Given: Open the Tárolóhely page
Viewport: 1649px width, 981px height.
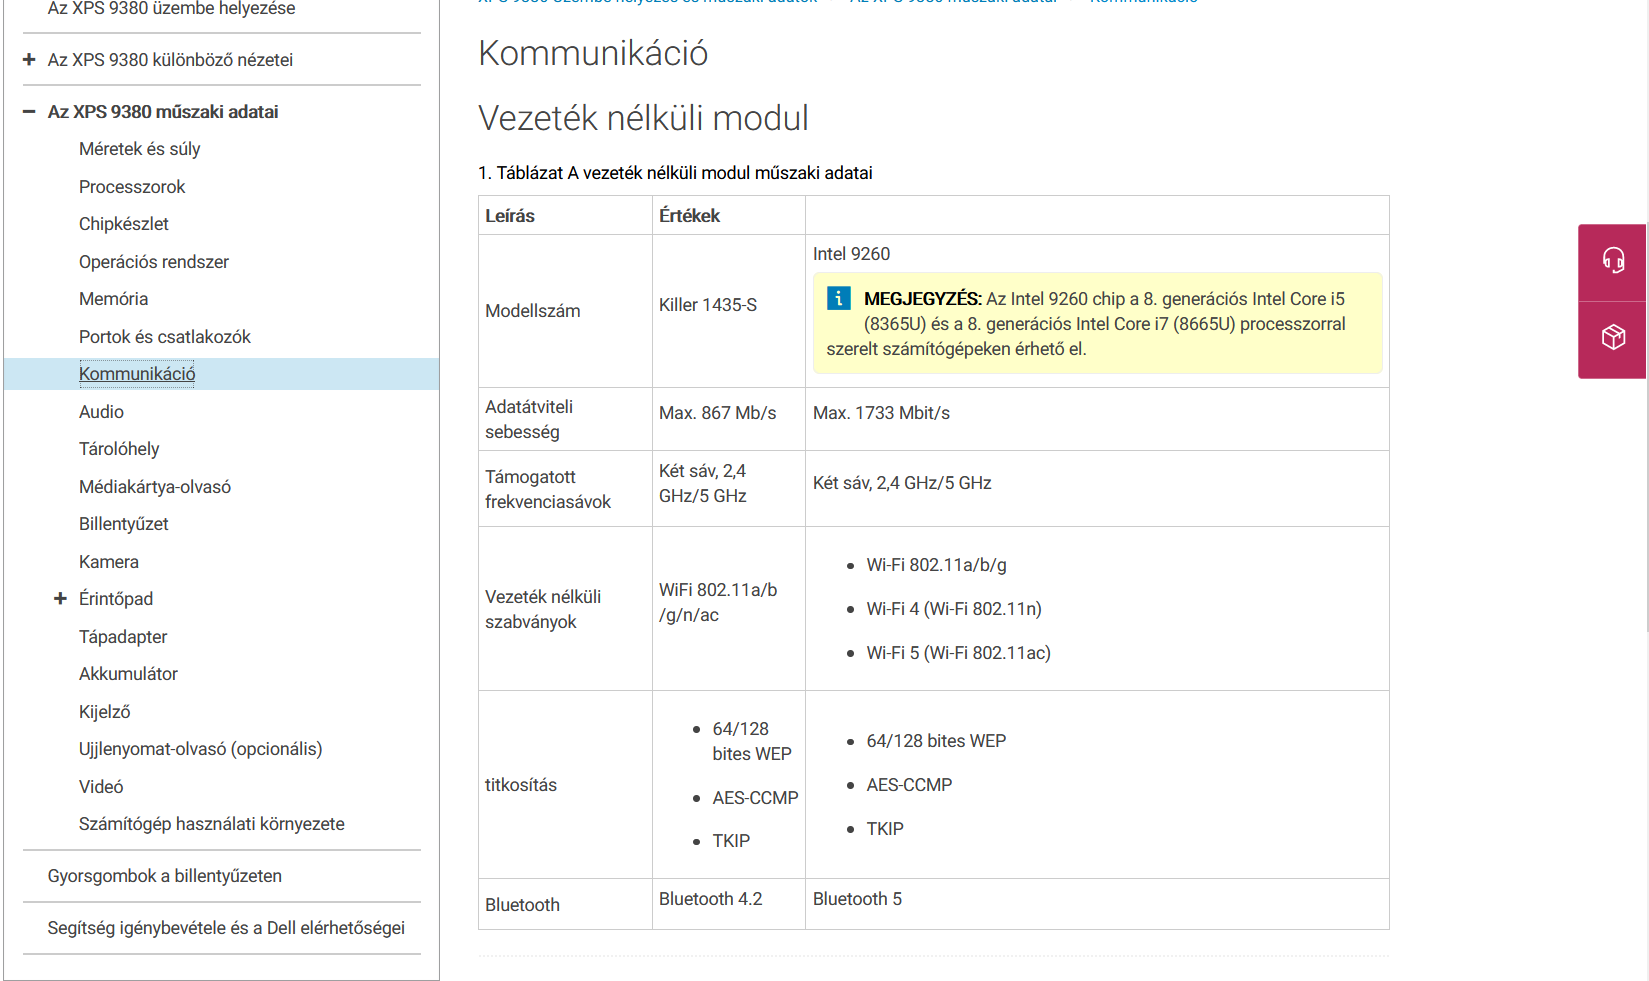Looking at the screenshot, I should pos(119,449).
